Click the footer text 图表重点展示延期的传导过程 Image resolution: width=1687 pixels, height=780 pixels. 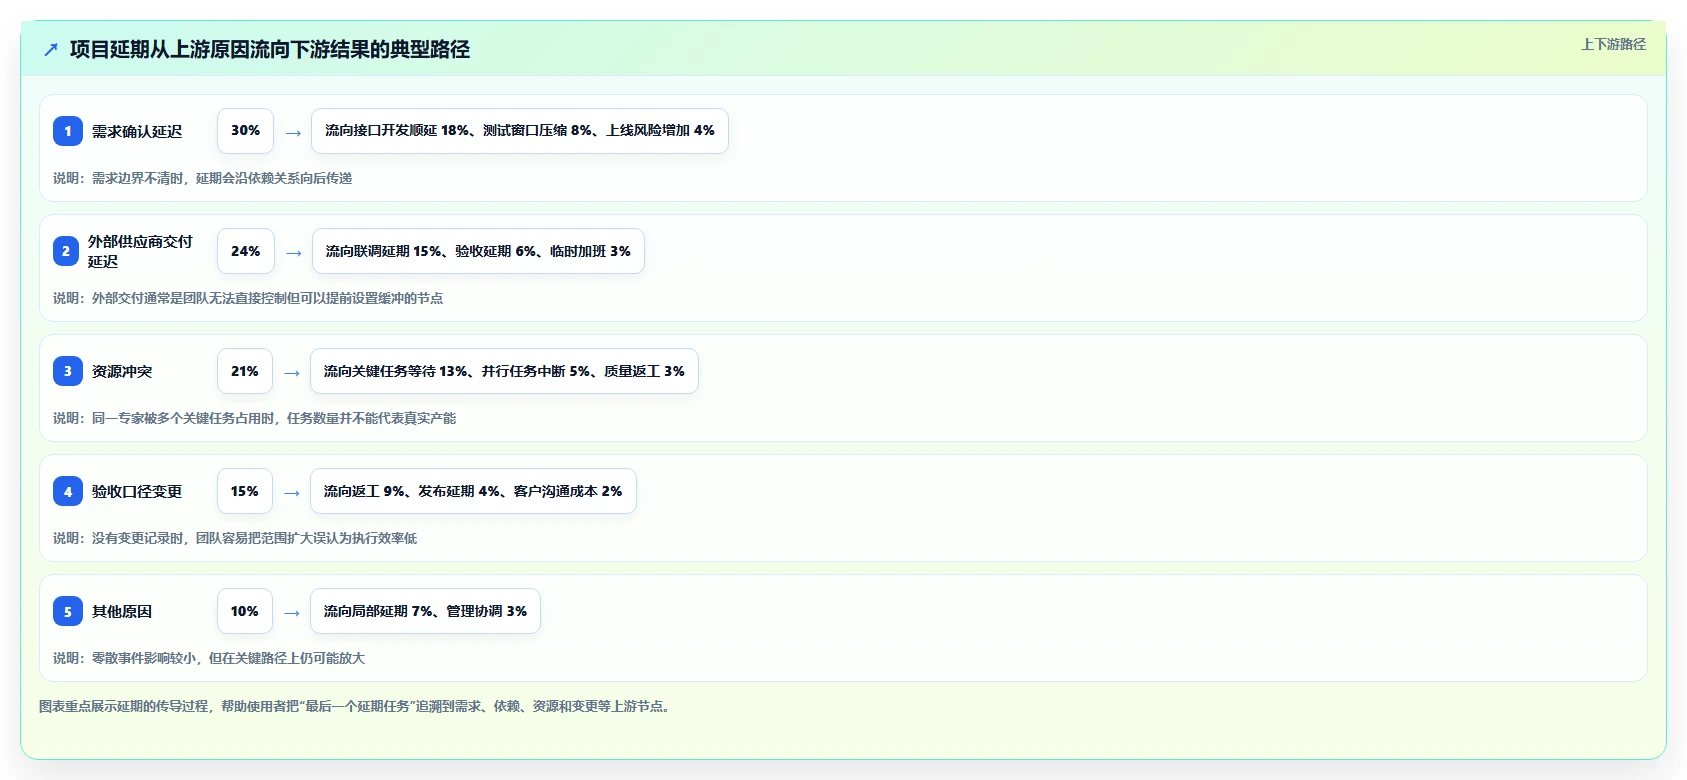356,706
